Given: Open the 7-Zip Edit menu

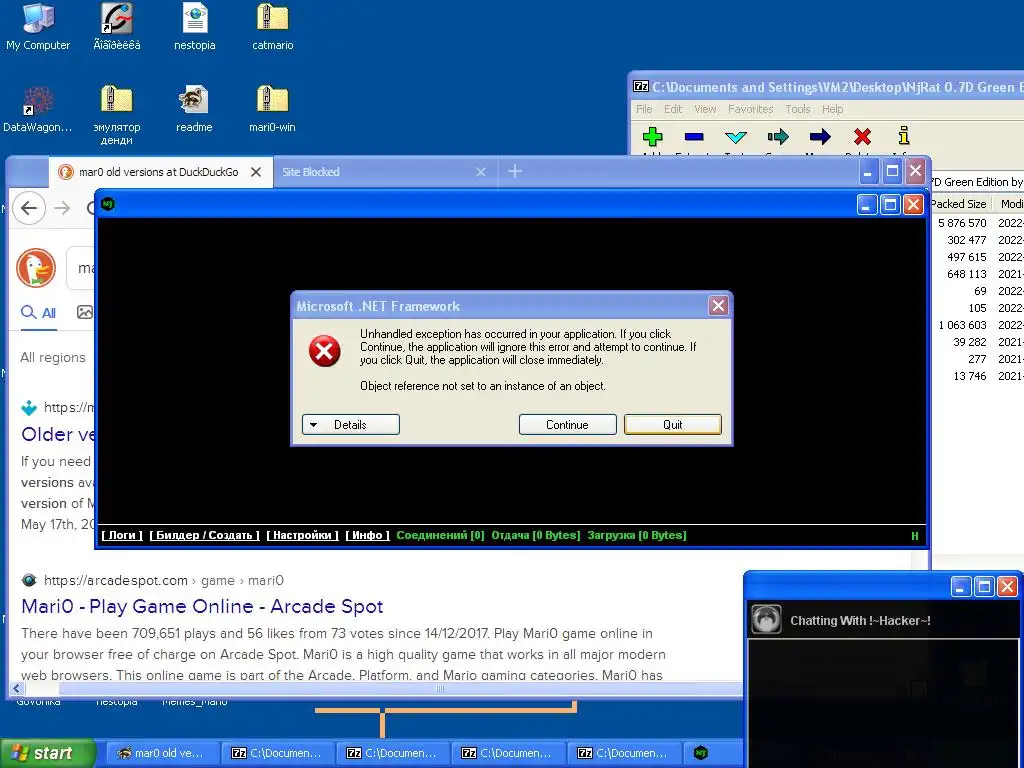Looking at the screenshot, I should (673, 109).
